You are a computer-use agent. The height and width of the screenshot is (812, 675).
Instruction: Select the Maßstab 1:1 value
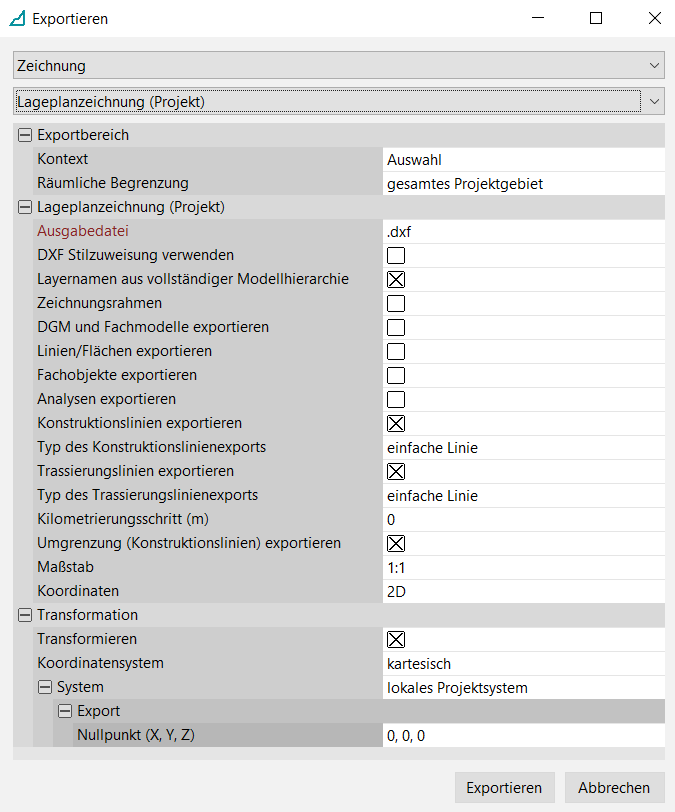point(523,567)
